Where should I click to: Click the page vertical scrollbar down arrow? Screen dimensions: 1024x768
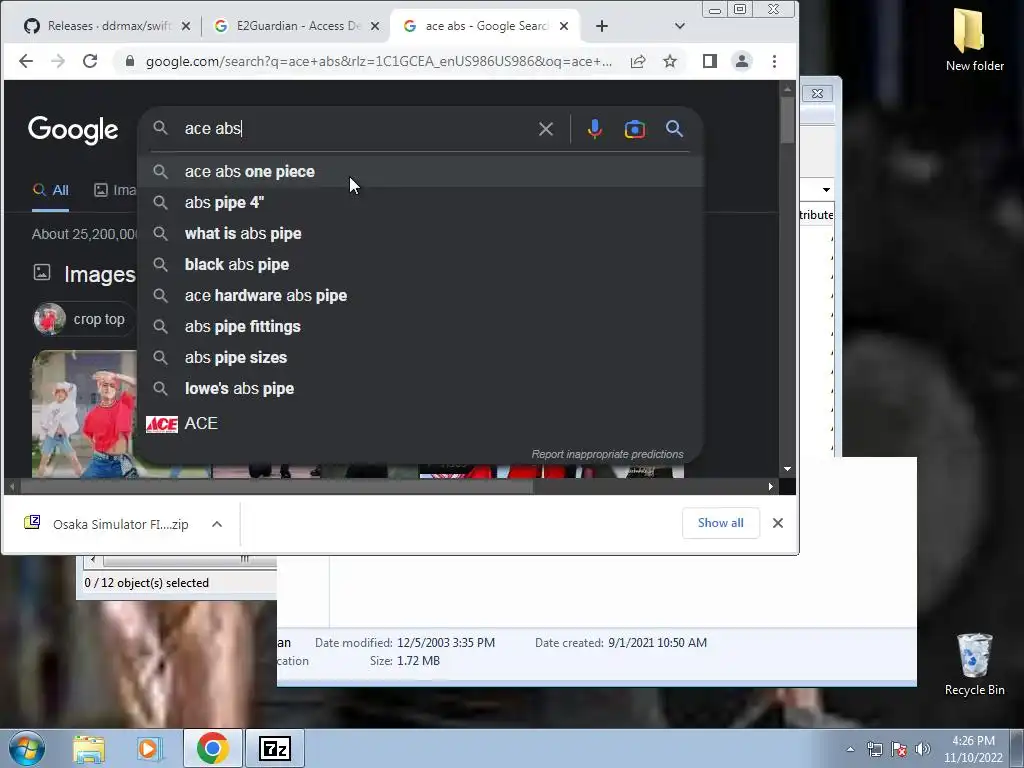788,469
